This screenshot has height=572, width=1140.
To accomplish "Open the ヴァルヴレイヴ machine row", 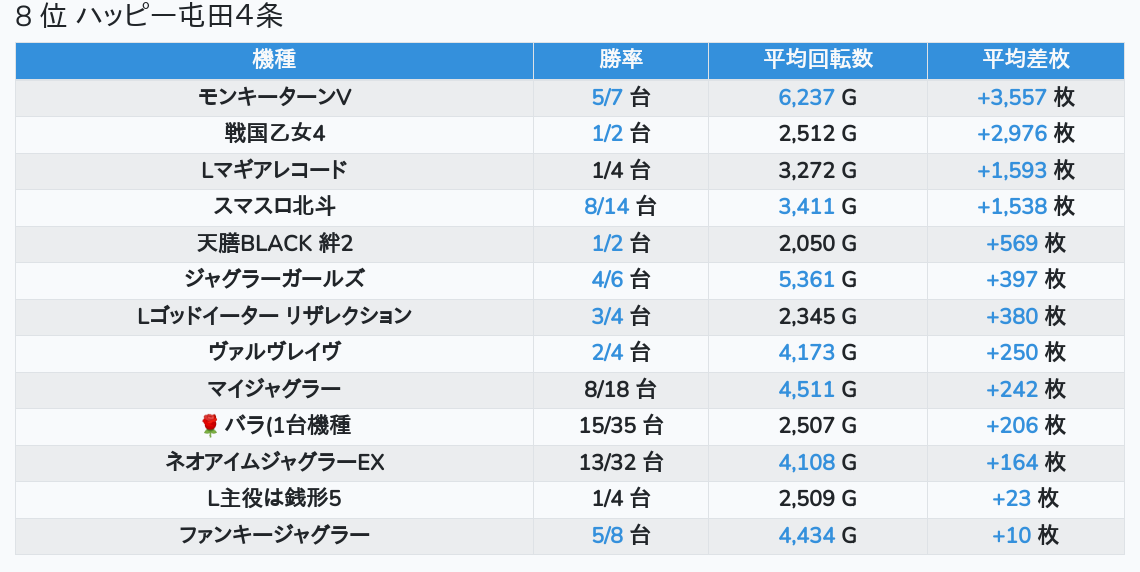I will point(274,353).
